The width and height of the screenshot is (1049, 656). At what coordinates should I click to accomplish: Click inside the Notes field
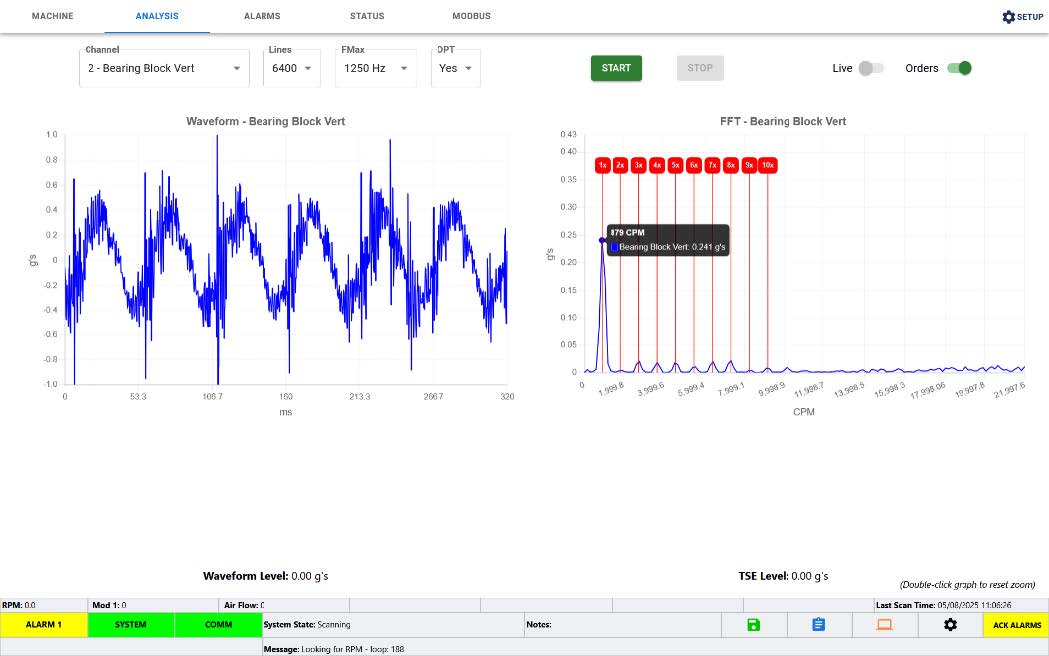click(620, 624)
